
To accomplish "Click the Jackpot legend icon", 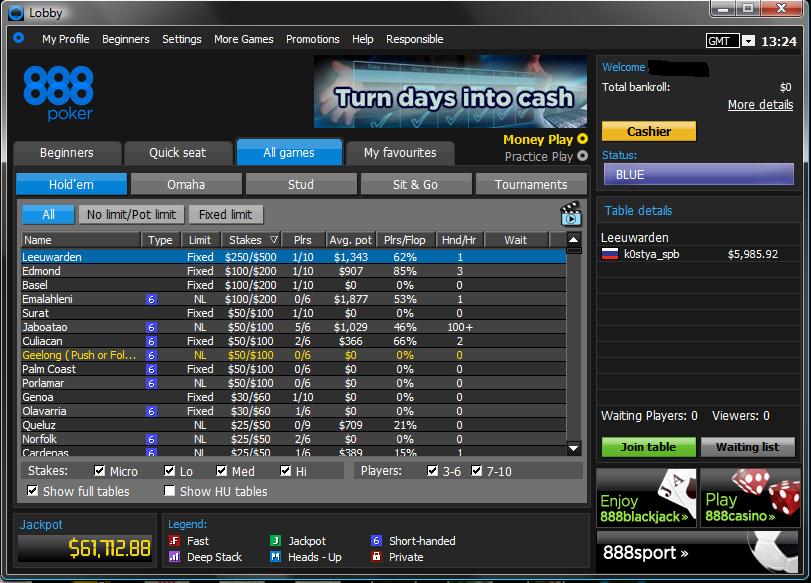I will click(x=276, y=541).
